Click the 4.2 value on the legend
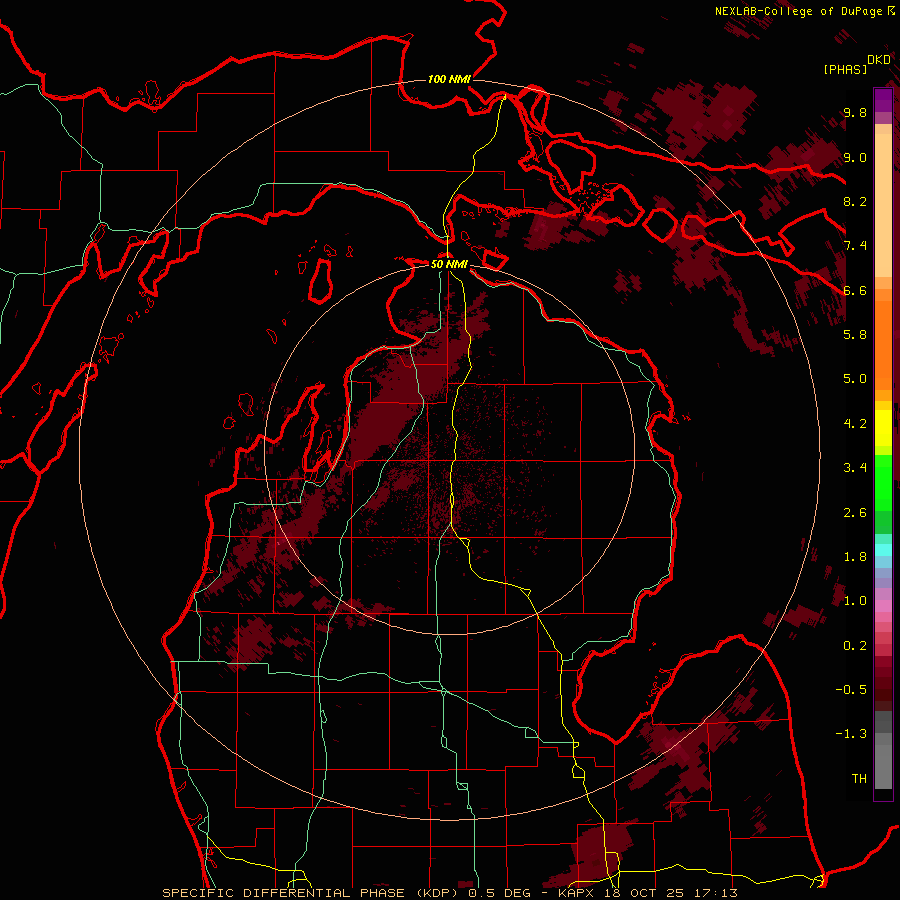The height and width of the screenshot is (900, 900). pyautogui.click(x=855, y=424)
